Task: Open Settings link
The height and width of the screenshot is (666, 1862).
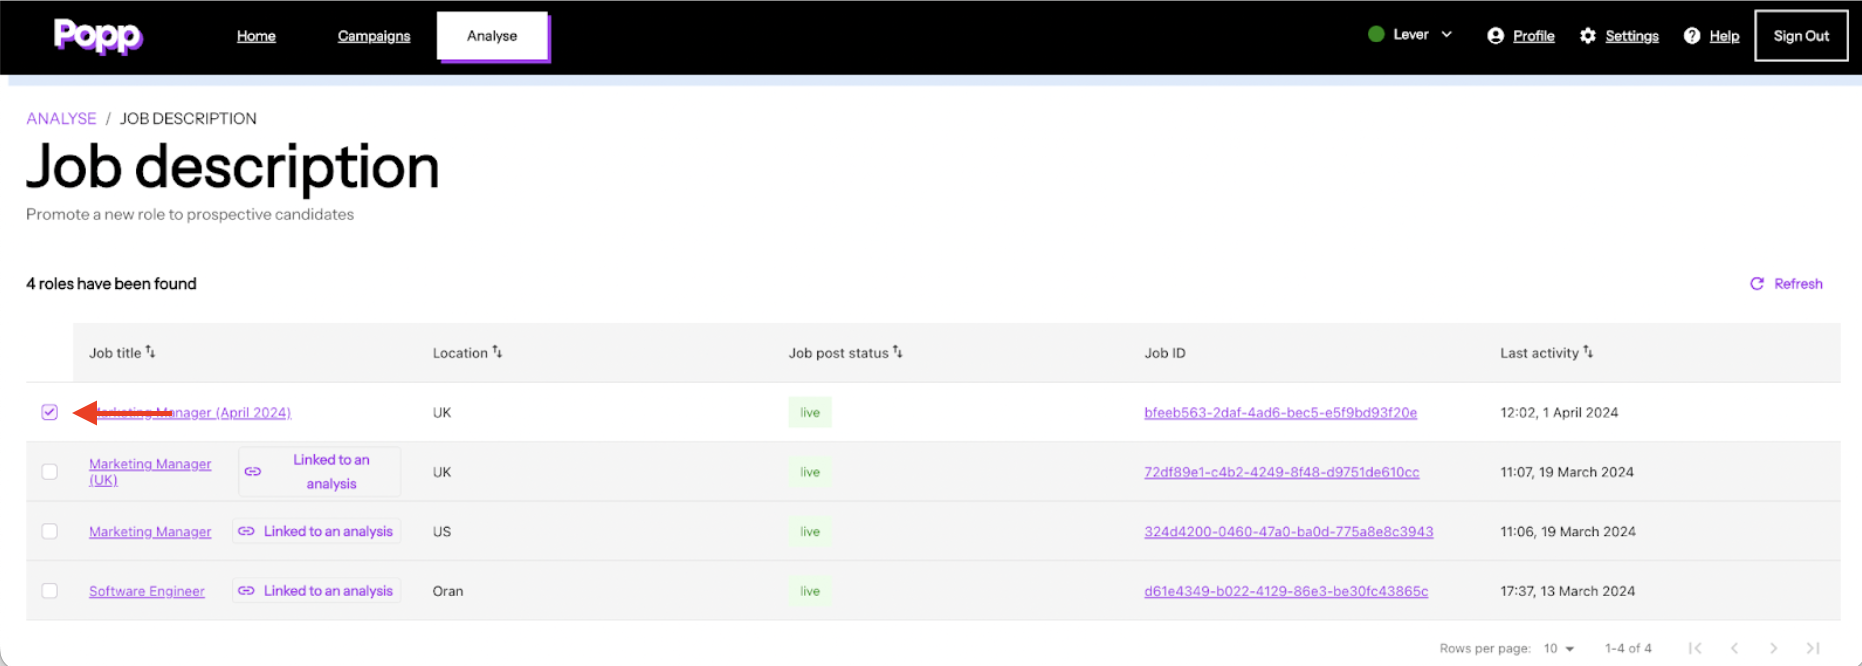Action: point(1631,36)
